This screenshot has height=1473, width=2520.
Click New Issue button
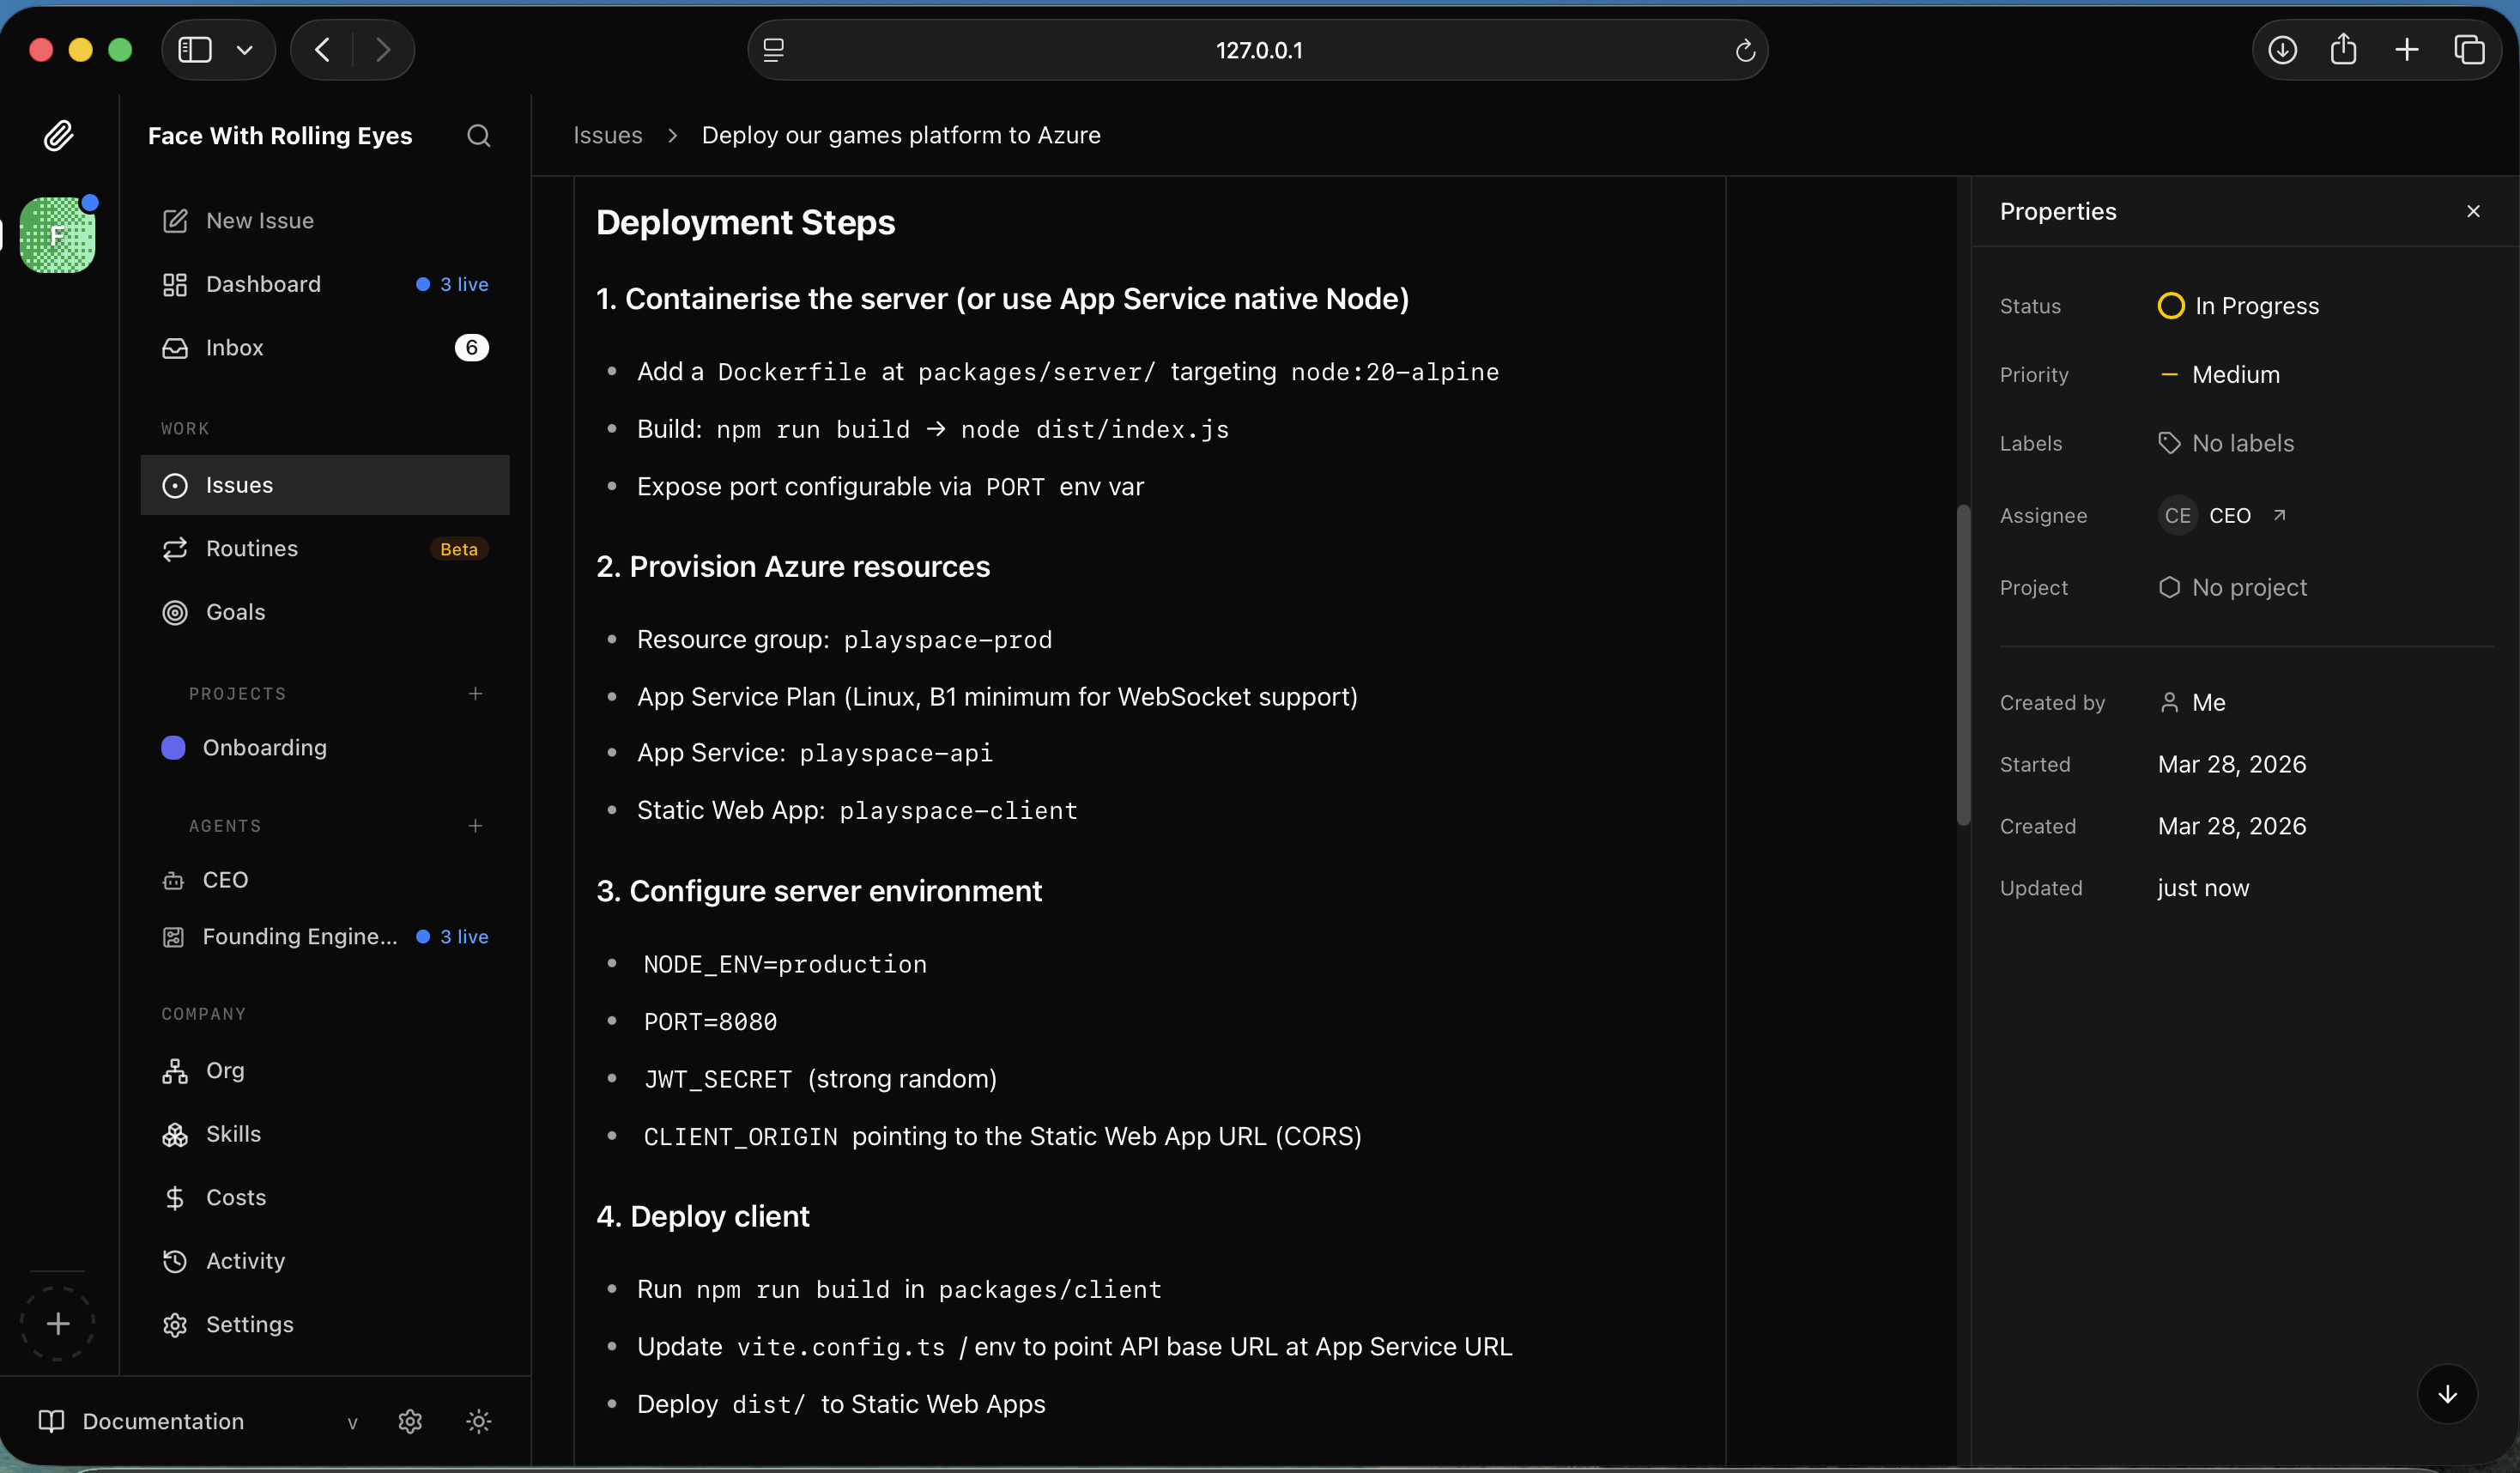point(259,220)
